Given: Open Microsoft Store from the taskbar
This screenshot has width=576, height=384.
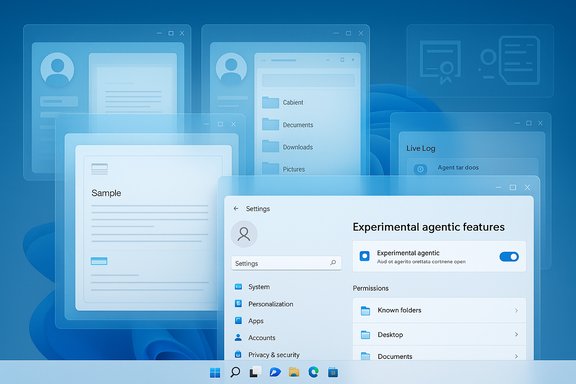Looking at the screenshot, I should (x=333, y=372).
